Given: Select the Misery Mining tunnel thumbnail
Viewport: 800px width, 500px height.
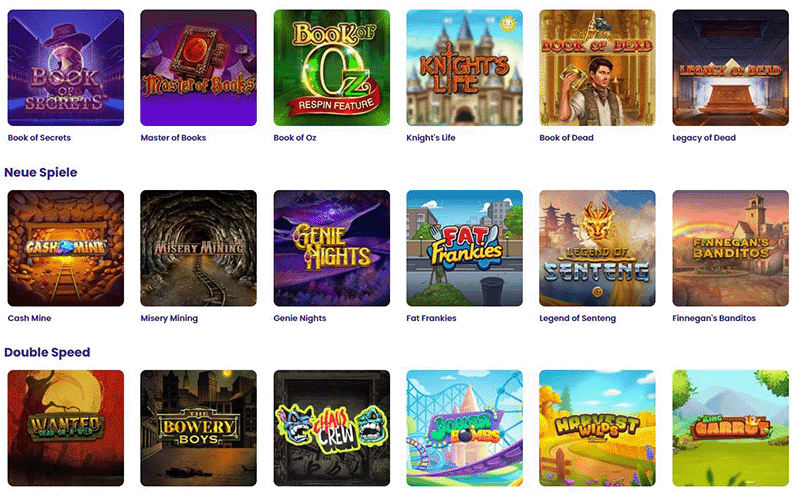Looking at the screenshot, I should (x=198, y=248).
